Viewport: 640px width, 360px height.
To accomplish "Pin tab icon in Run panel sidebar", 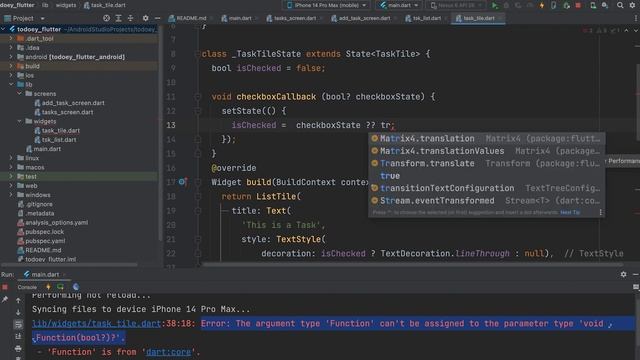I will (x=5, y=300).
